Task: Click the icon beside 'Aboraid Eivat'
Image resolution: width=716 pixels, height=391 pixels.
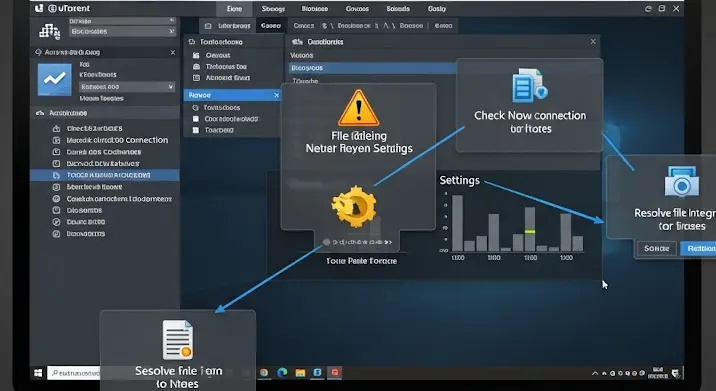Action: (196, 78)
